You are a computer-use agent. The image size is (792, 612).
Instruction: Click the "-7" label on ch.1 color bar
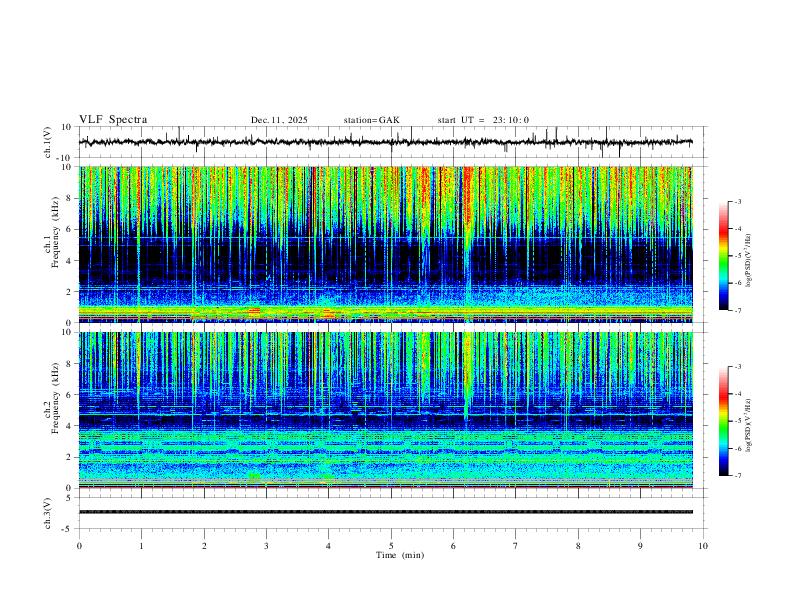[x=737, y=311]
